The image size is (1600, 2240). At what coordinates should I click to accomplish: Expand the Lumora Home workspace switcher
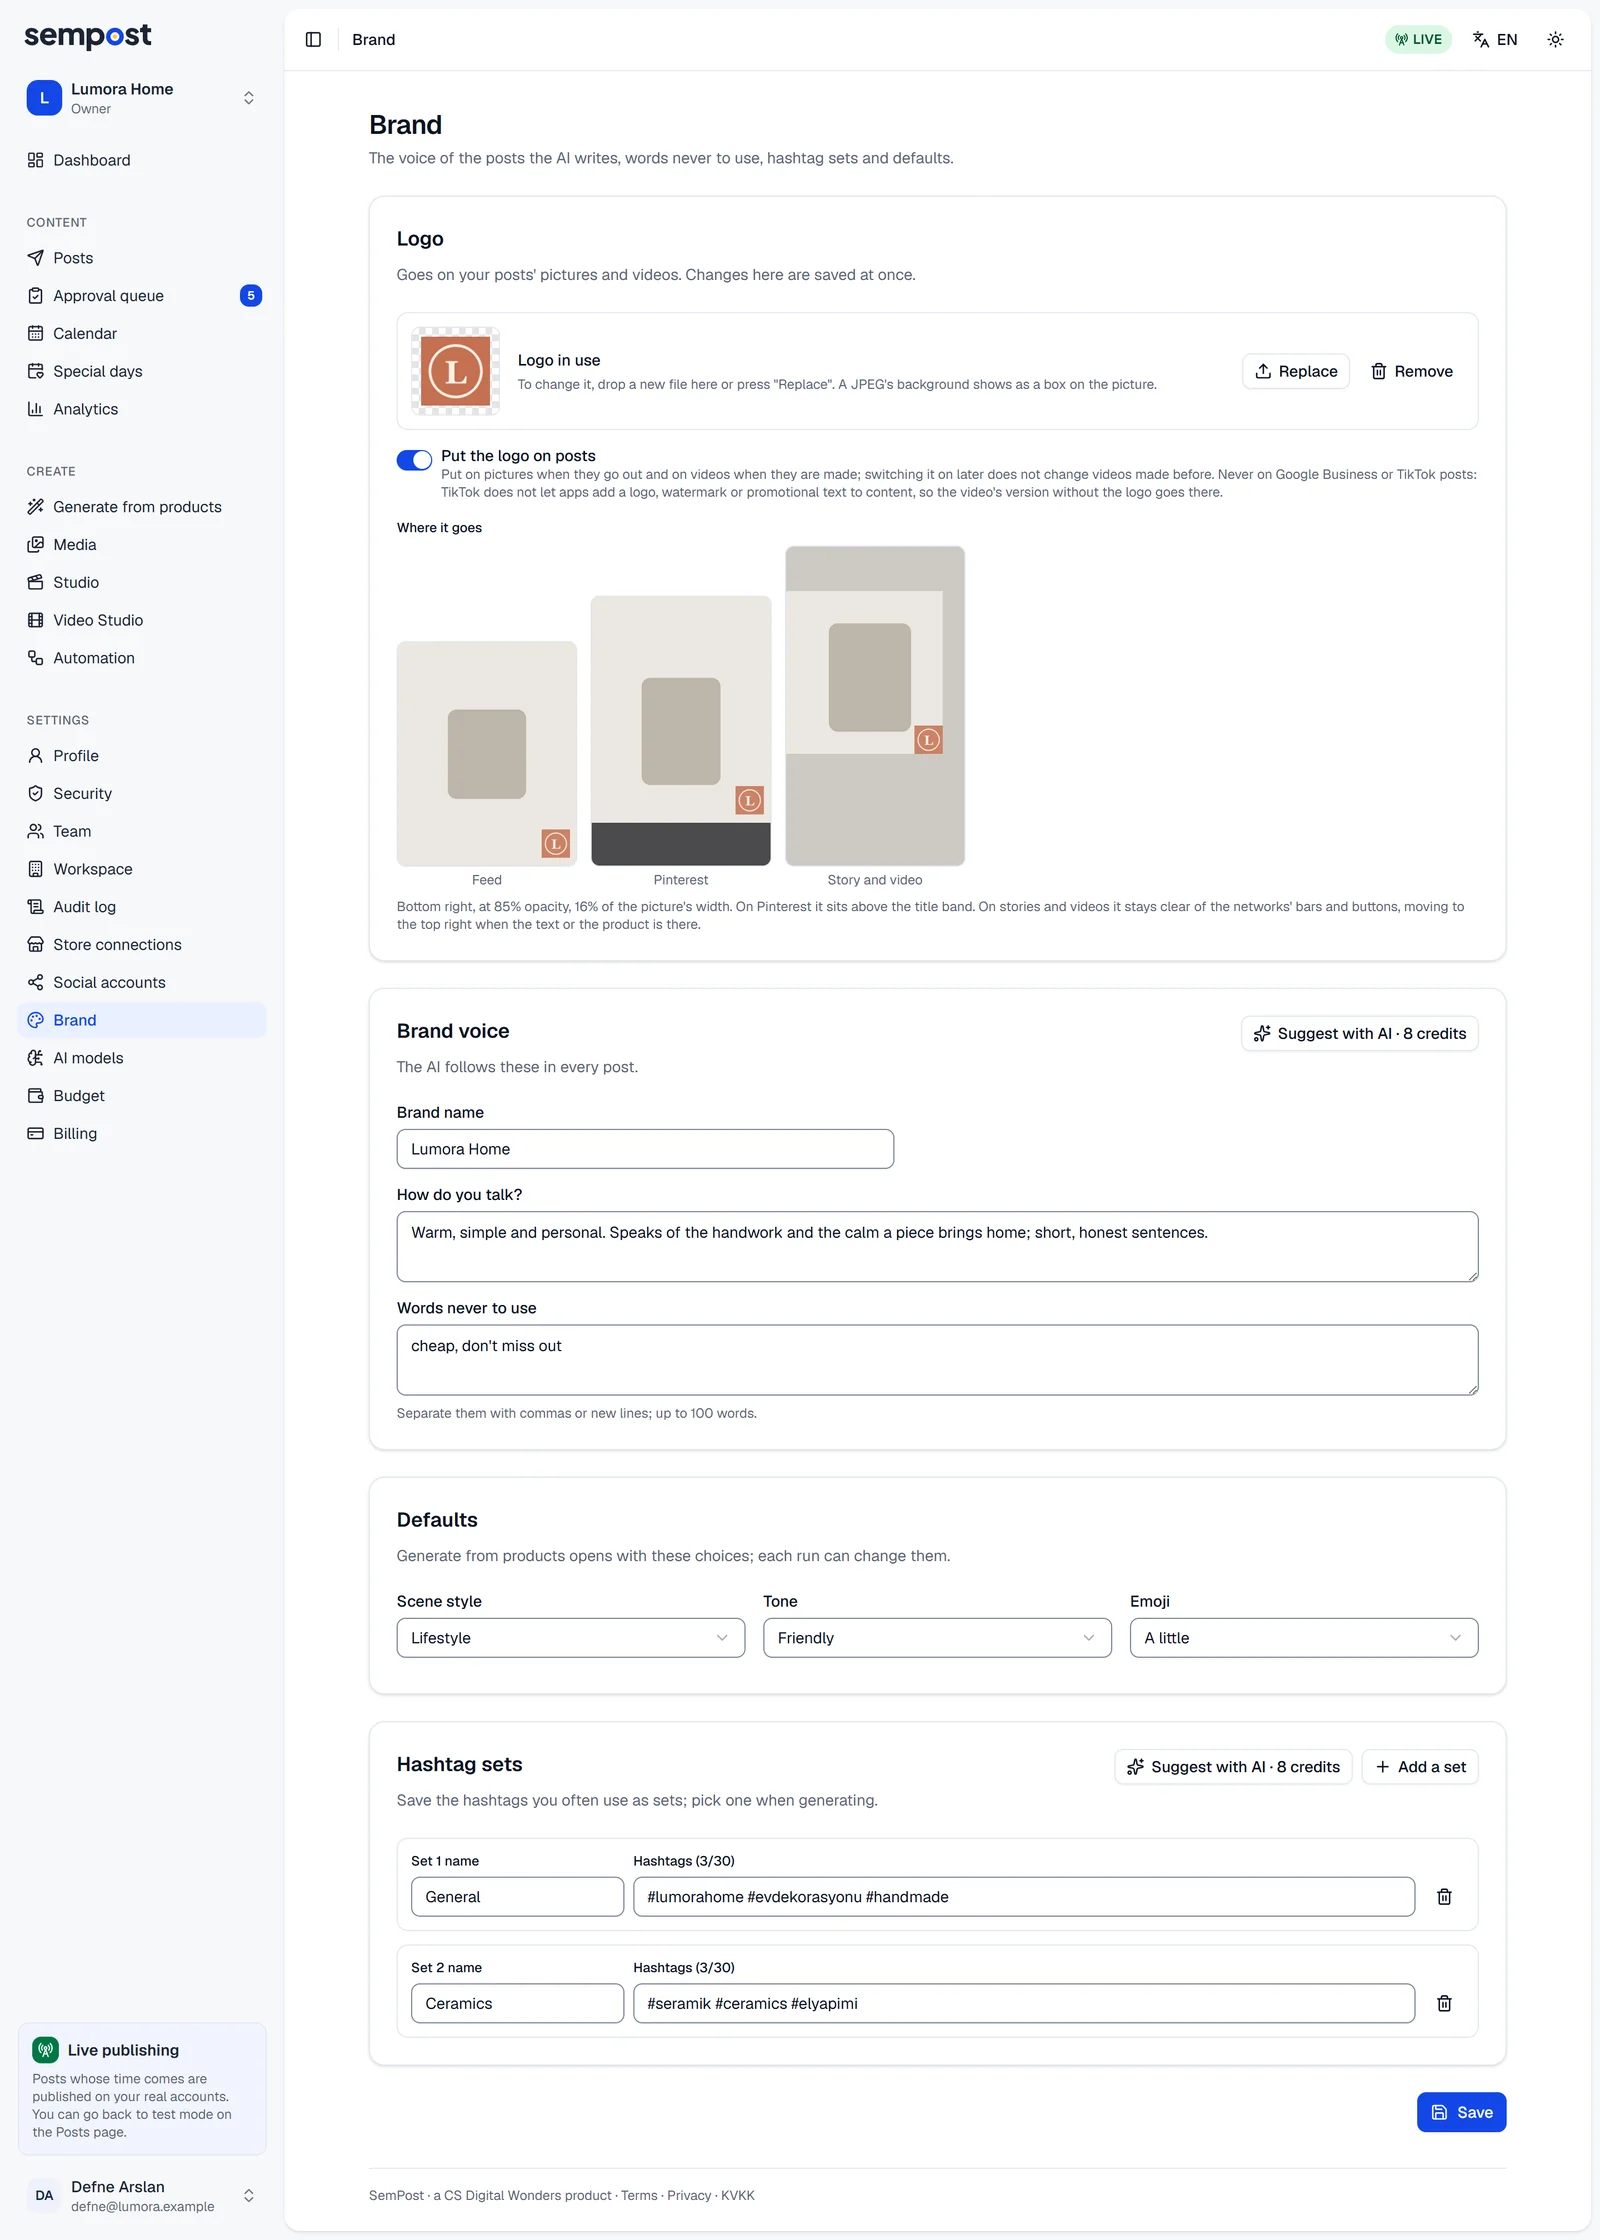pos(142,98)
